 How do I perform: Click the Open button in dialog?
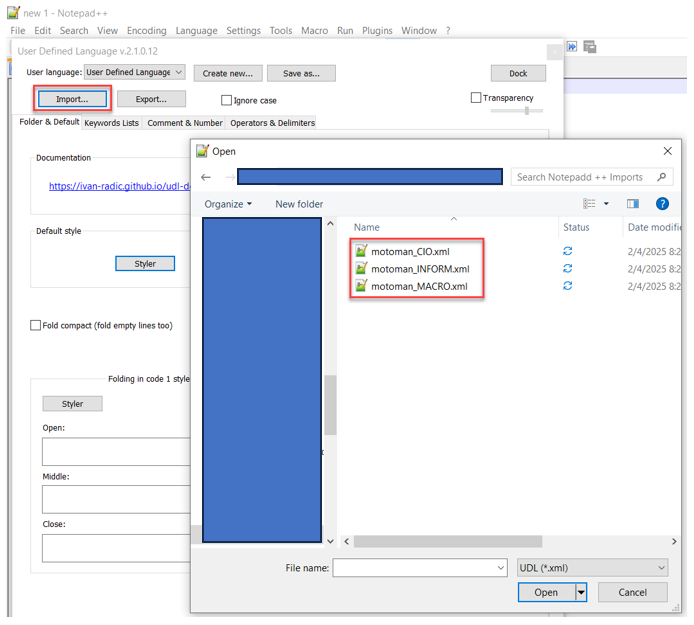546,592
